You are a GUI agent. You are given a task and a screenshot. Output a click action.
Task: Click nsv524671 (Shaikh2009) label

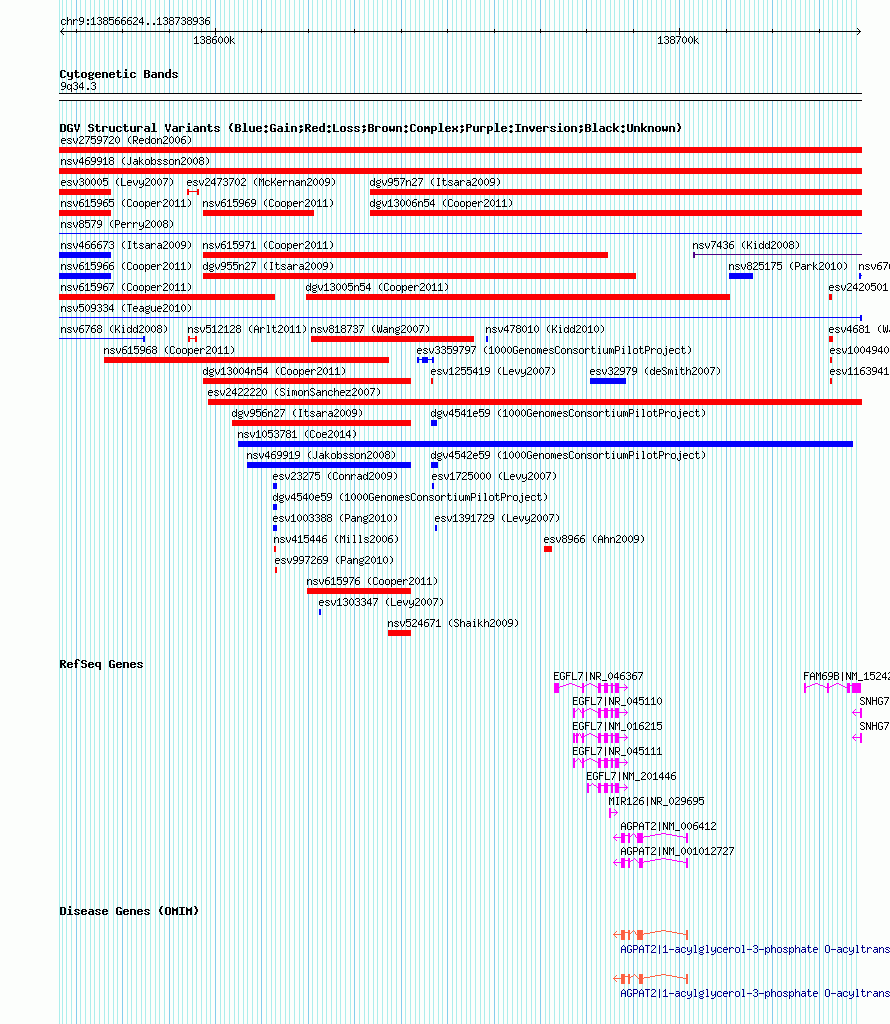pyautogui.click(x=453, y=623)
